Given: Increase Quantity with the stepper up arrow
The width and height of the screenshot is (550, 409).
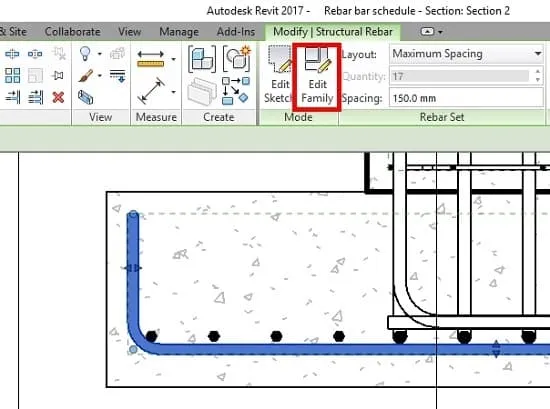Looking at the screenshot, I should (x=538, y=72).
